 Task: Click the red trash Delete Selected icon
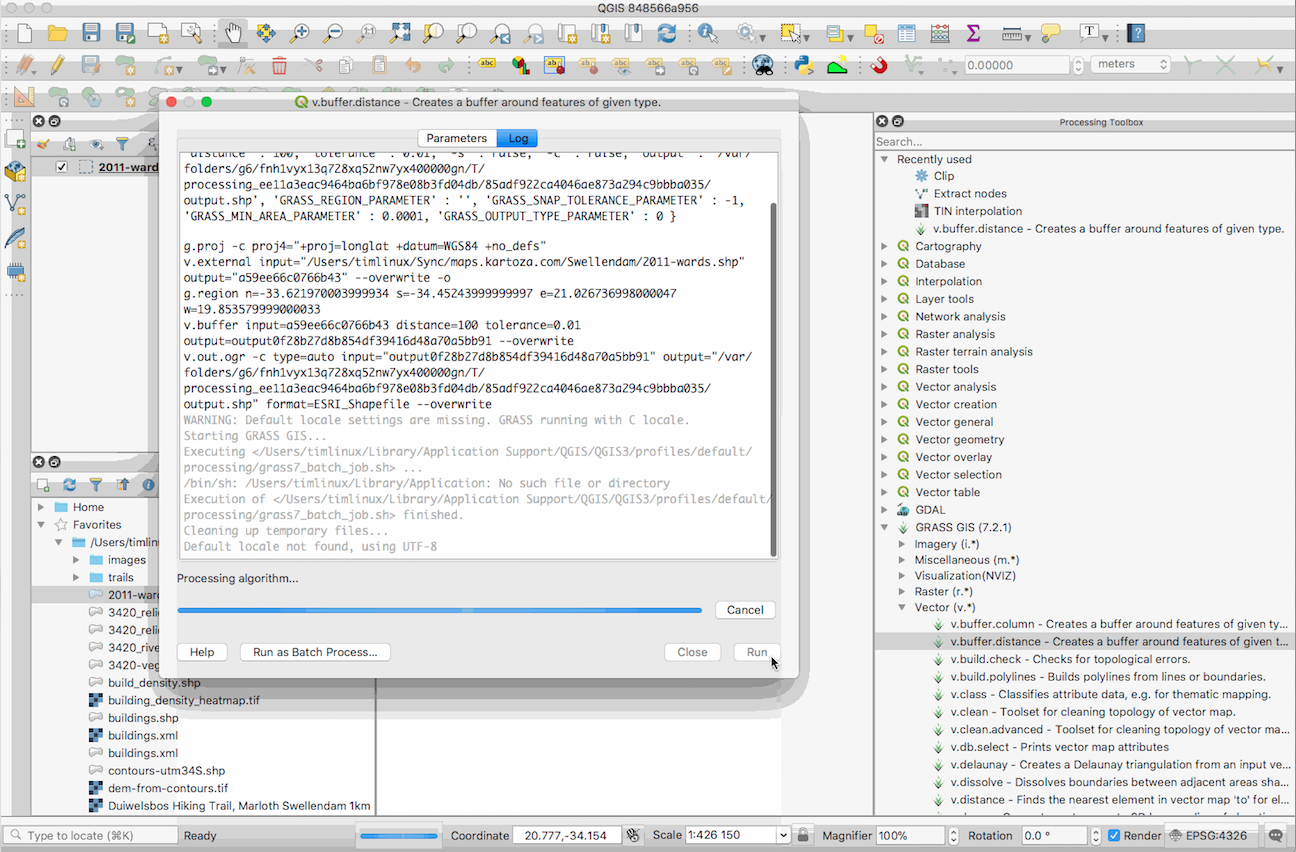[279, 66]
